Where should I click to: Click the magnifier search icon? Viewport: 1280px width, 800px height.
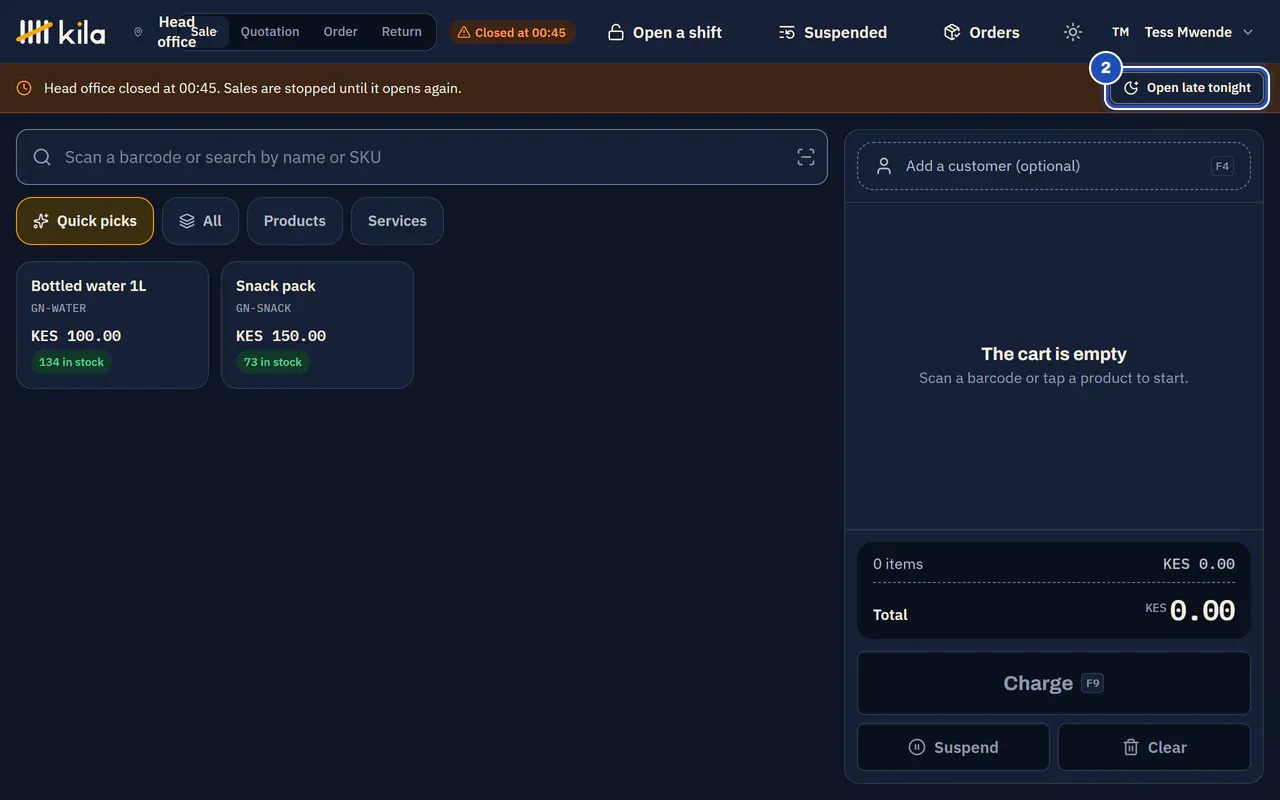click(x=42, y=157)
